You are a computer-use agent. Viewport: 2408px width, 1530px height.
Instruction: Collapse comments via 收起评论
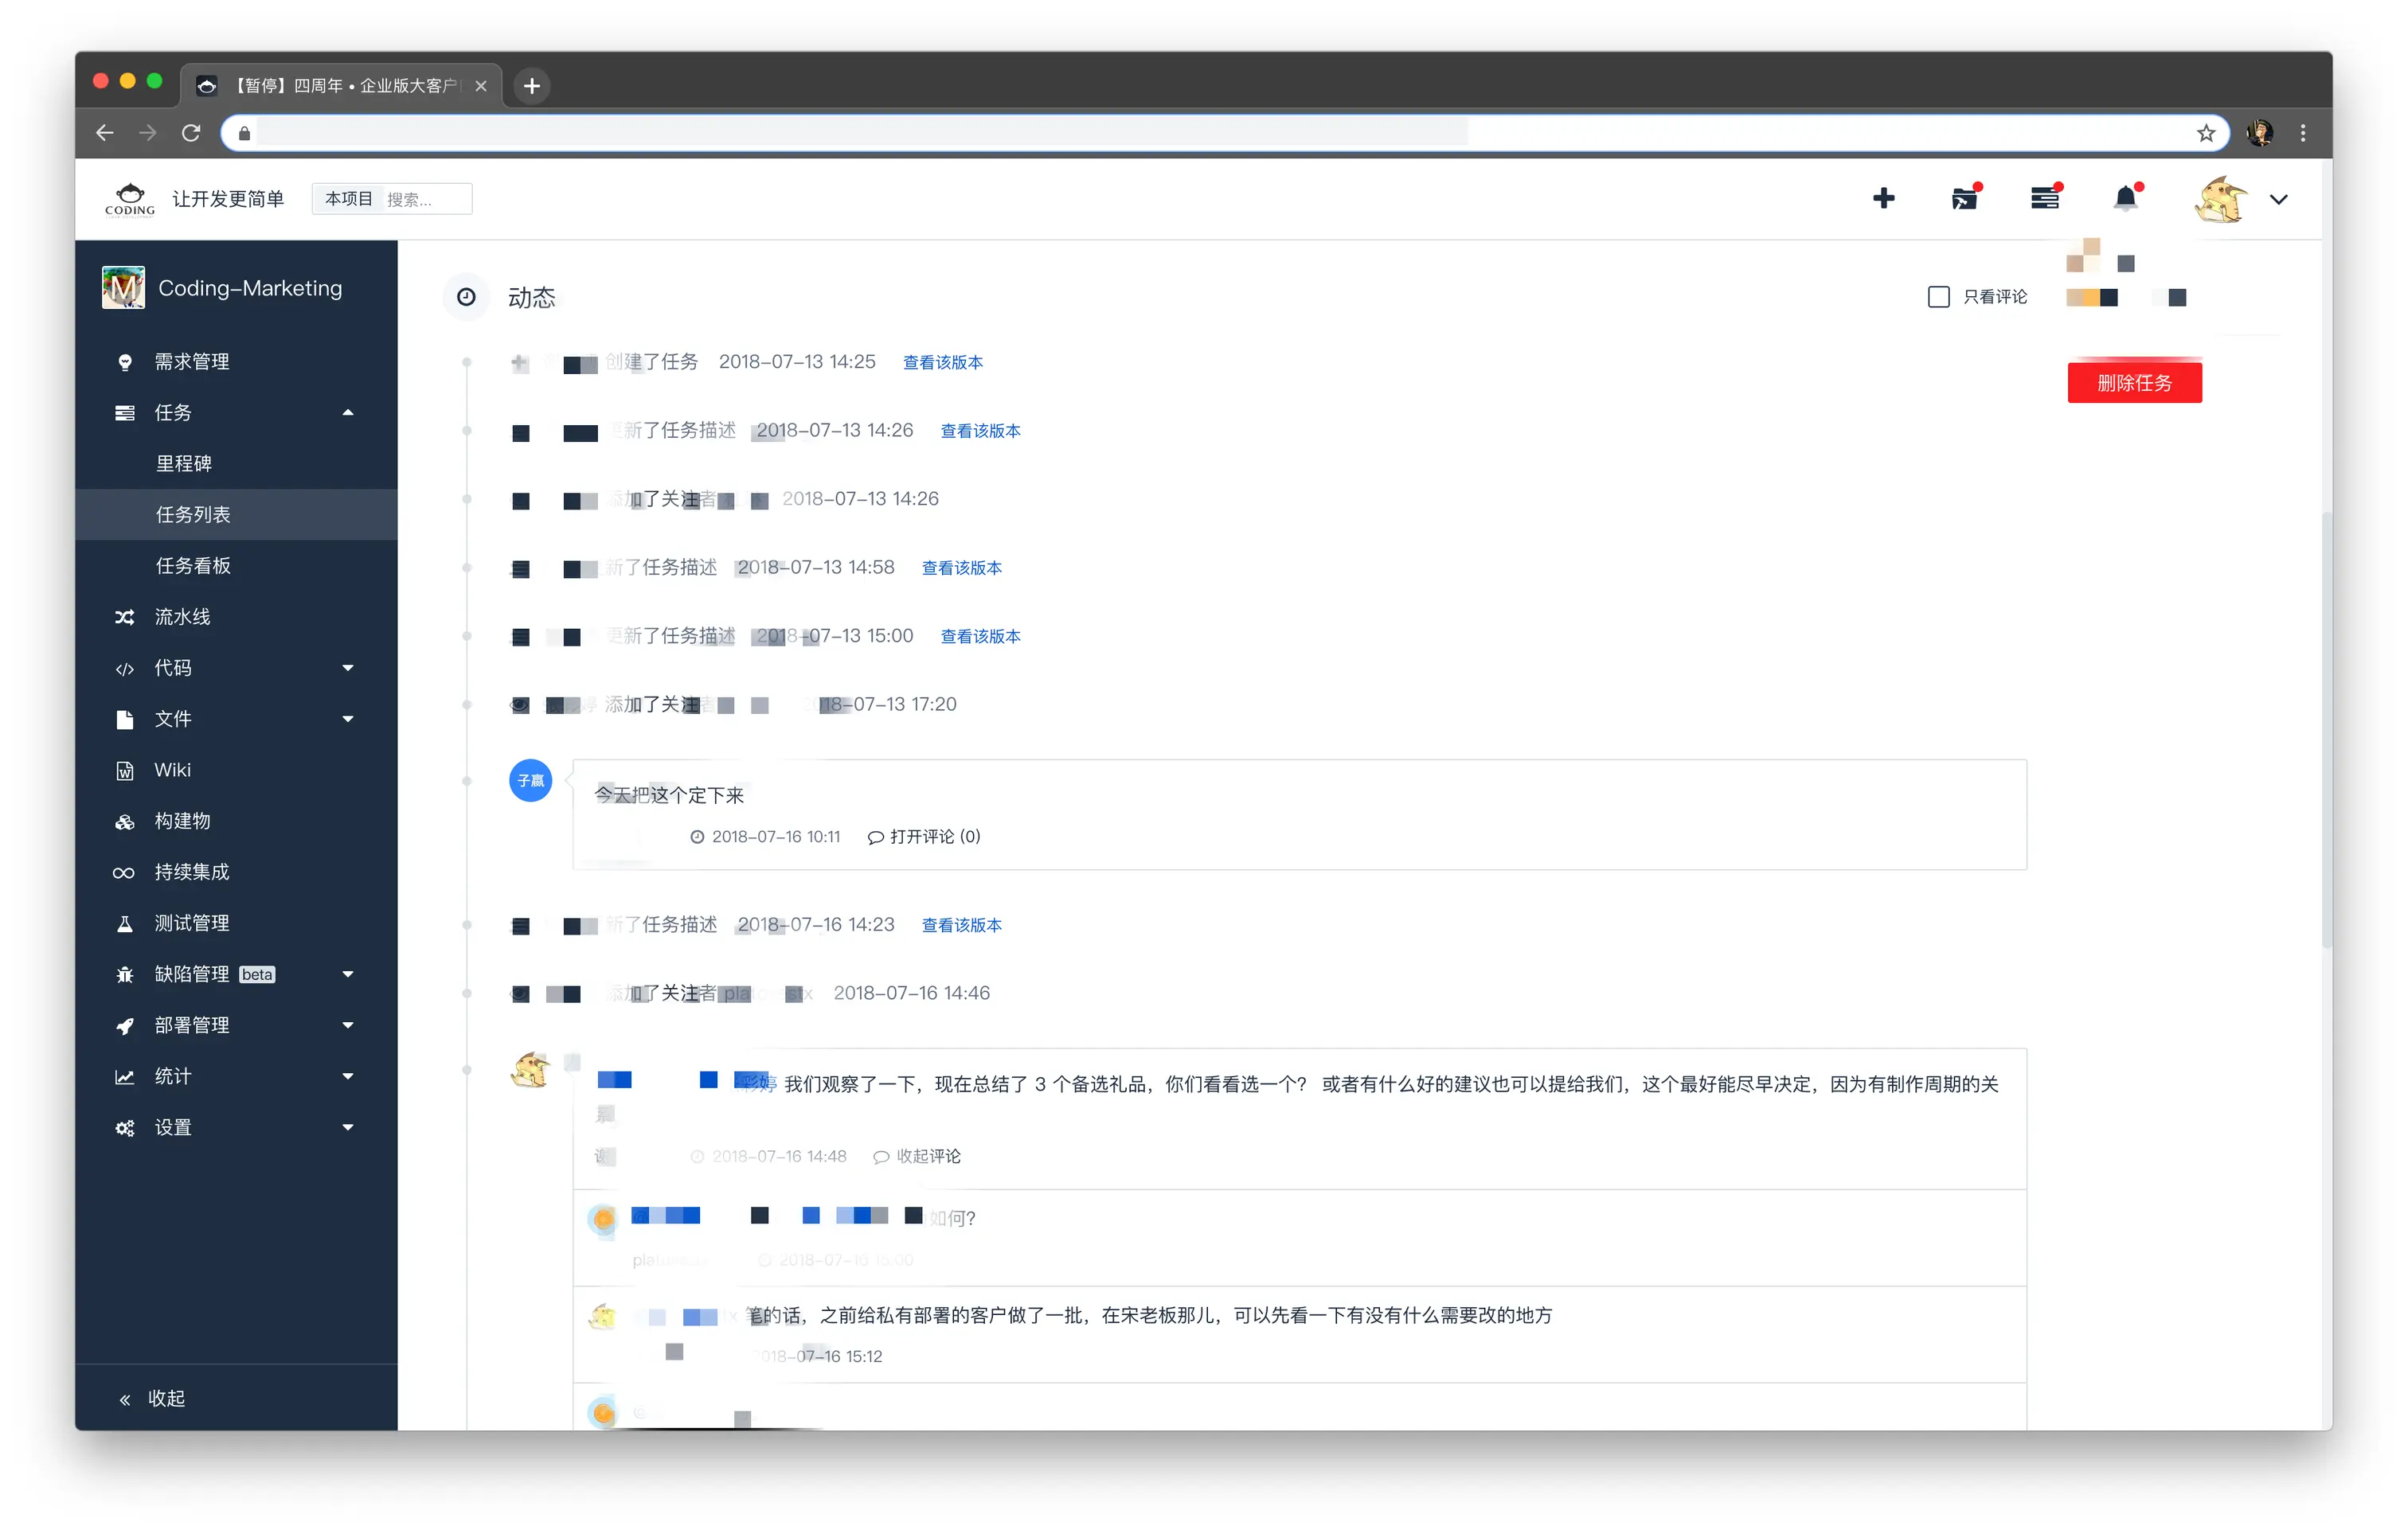917,1156
